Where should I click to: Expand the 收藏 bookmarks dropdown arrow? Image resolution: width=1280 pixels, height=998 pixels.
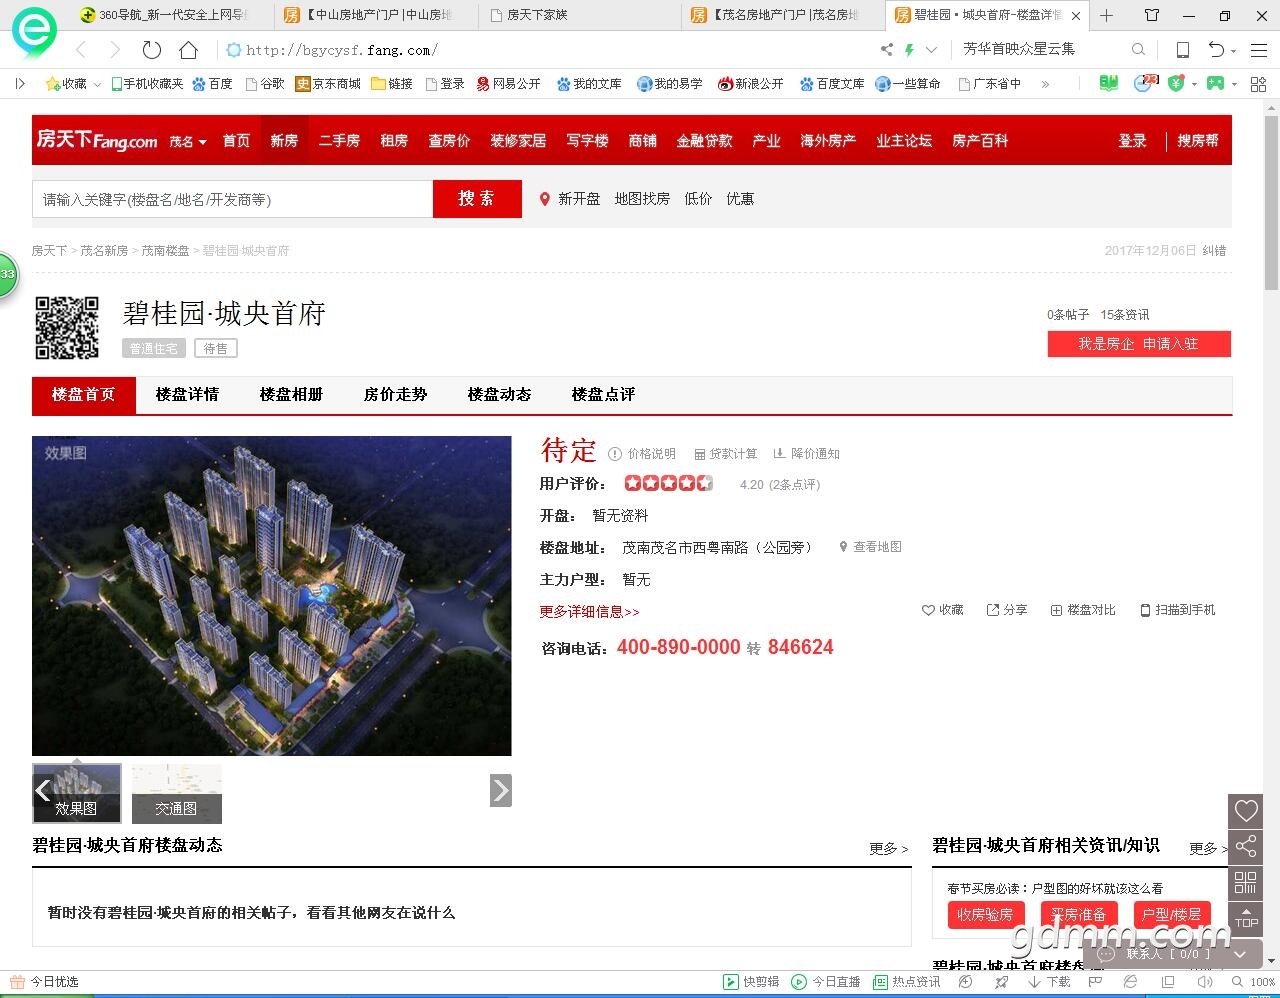tap(97, 84)
